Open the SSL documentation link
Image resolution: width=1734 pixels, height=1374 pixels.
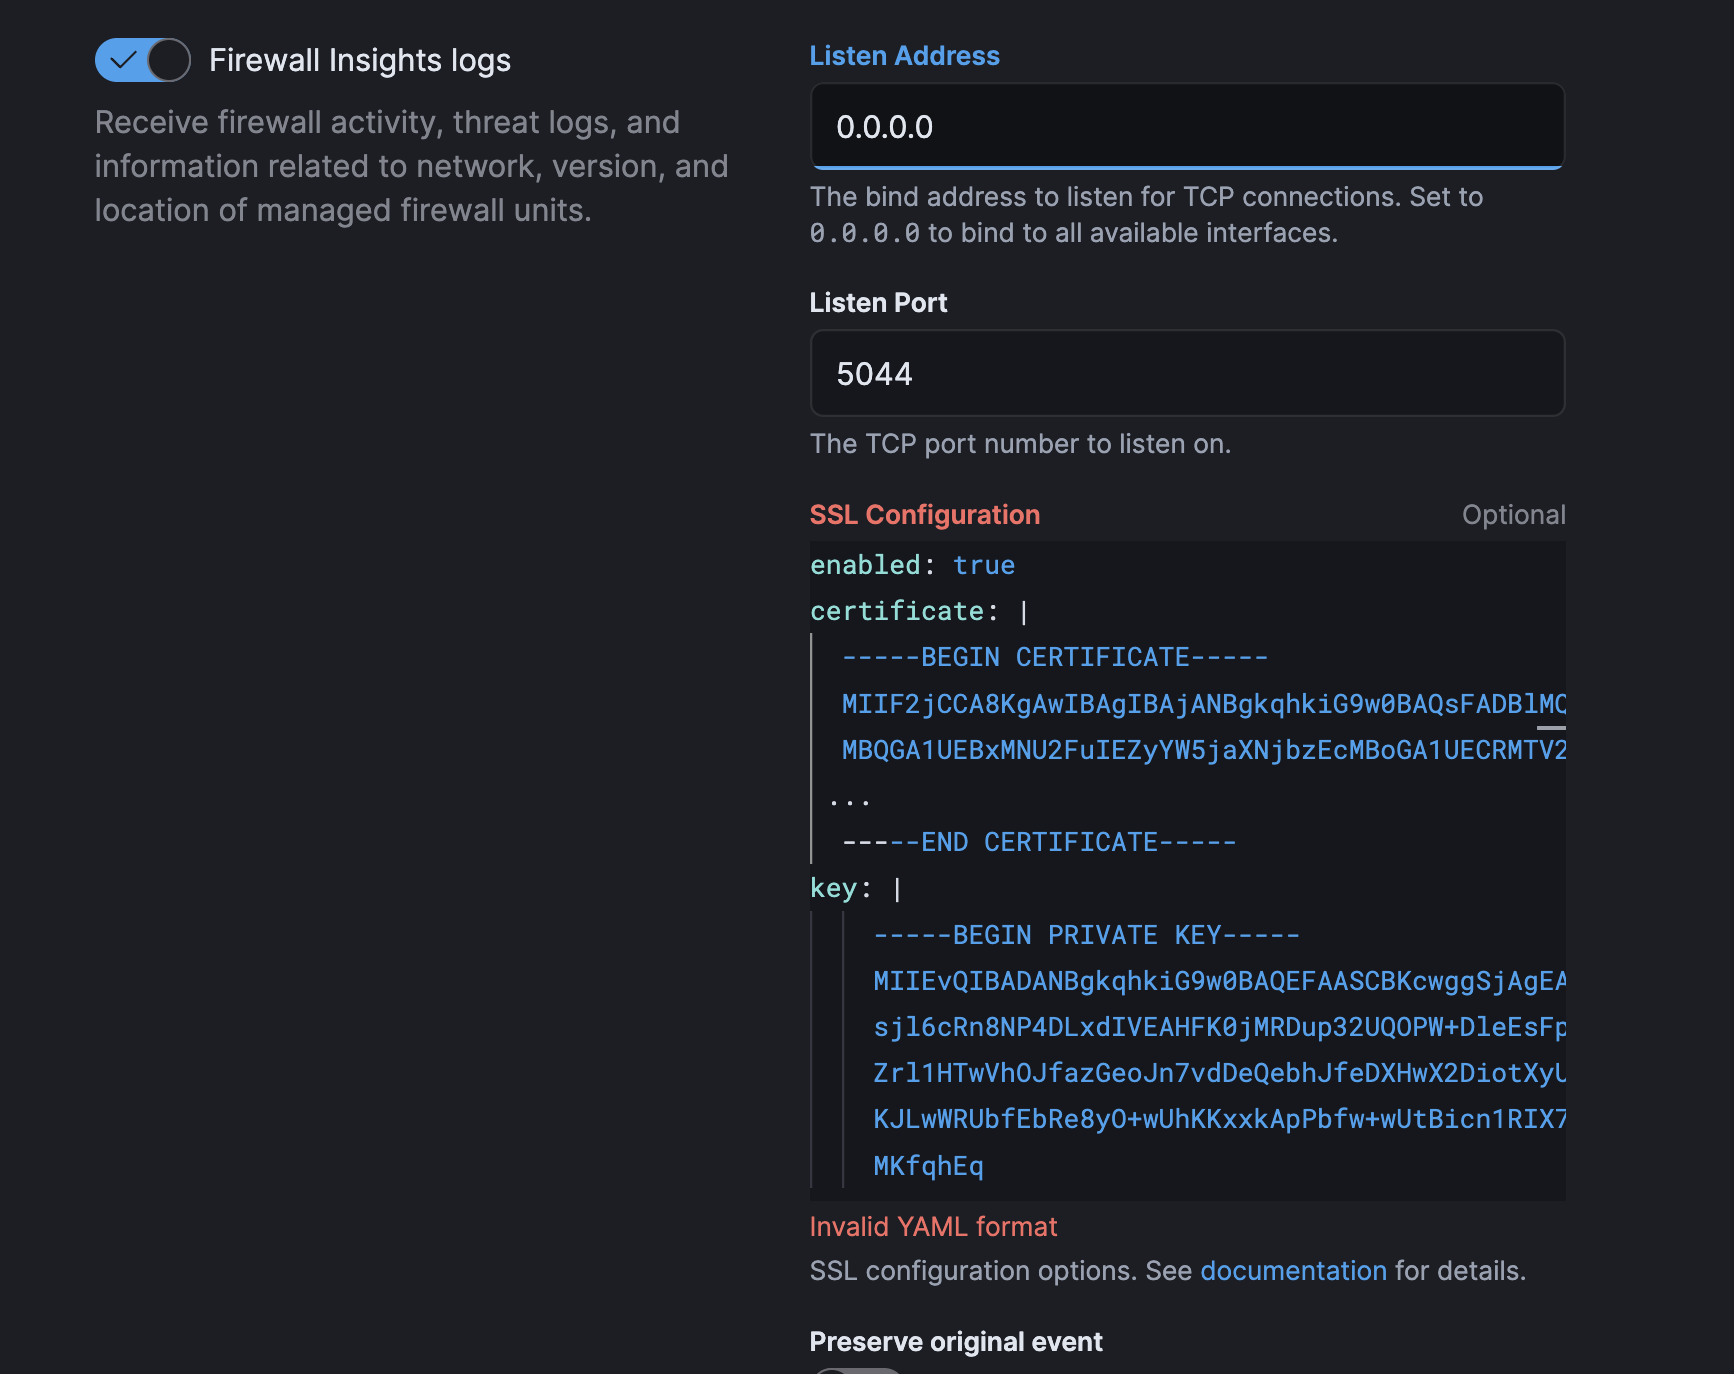(1293, 1271)
